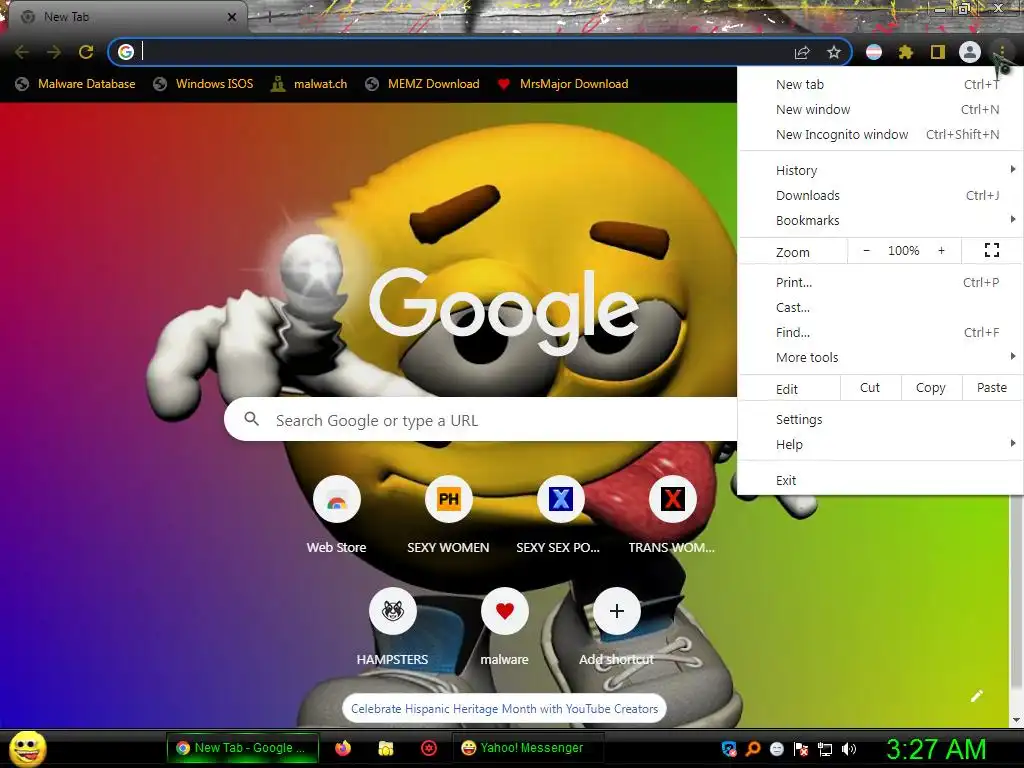Click the 100% zoom value
1024x768 pixels.
pos(903,250)
